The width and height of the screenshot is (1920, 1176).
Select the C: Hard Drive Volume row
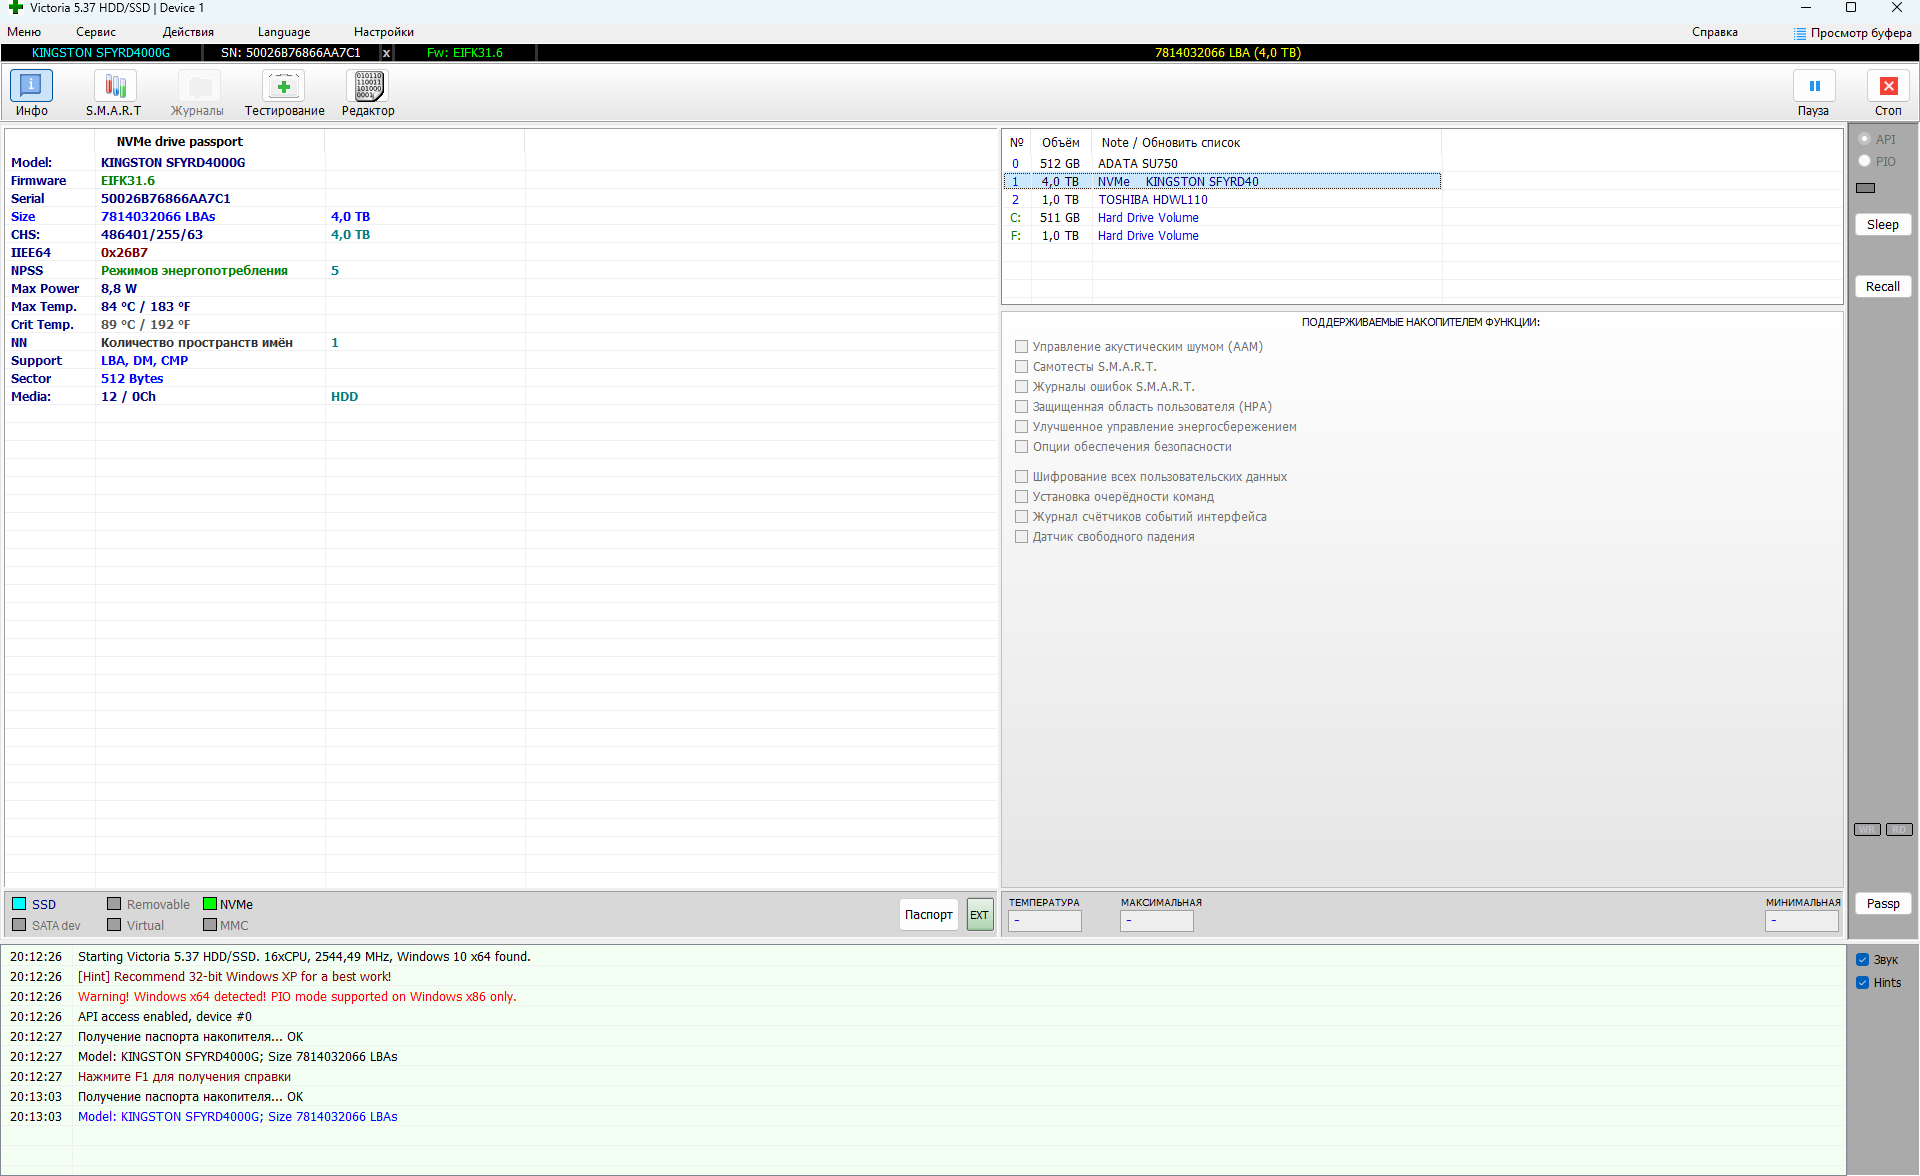pyautogui.click(x=1147, y=218)
